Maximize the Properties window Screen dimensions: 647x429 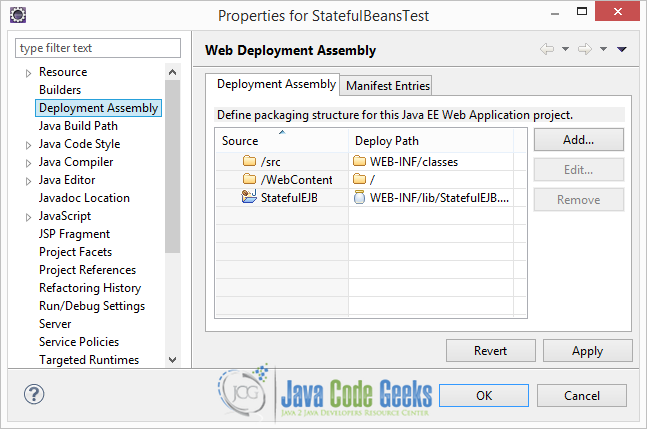582,11
